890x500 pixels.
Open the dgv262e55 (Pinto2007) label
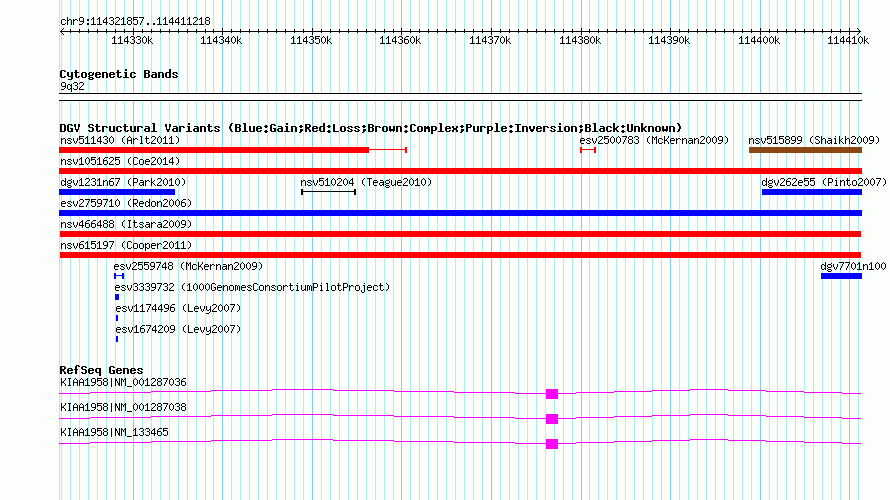pyautogui.click(x=824, y=182)
